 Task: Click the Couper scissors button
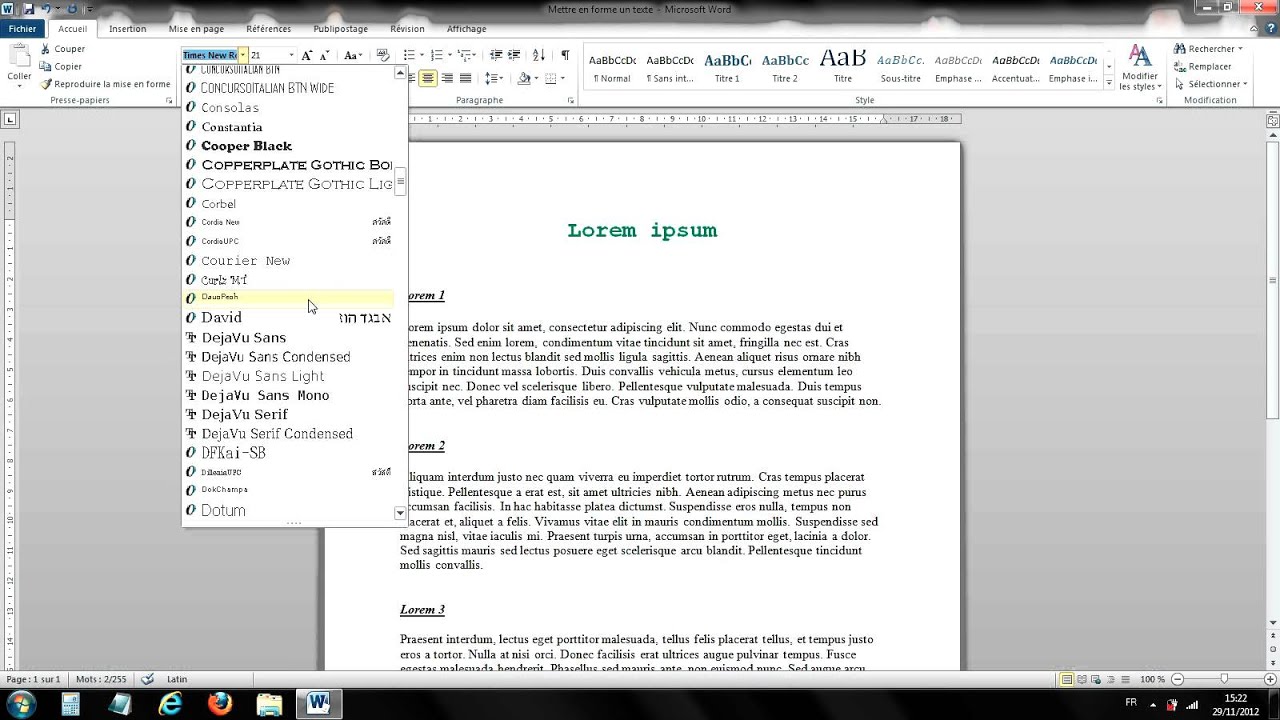[62, 49]
